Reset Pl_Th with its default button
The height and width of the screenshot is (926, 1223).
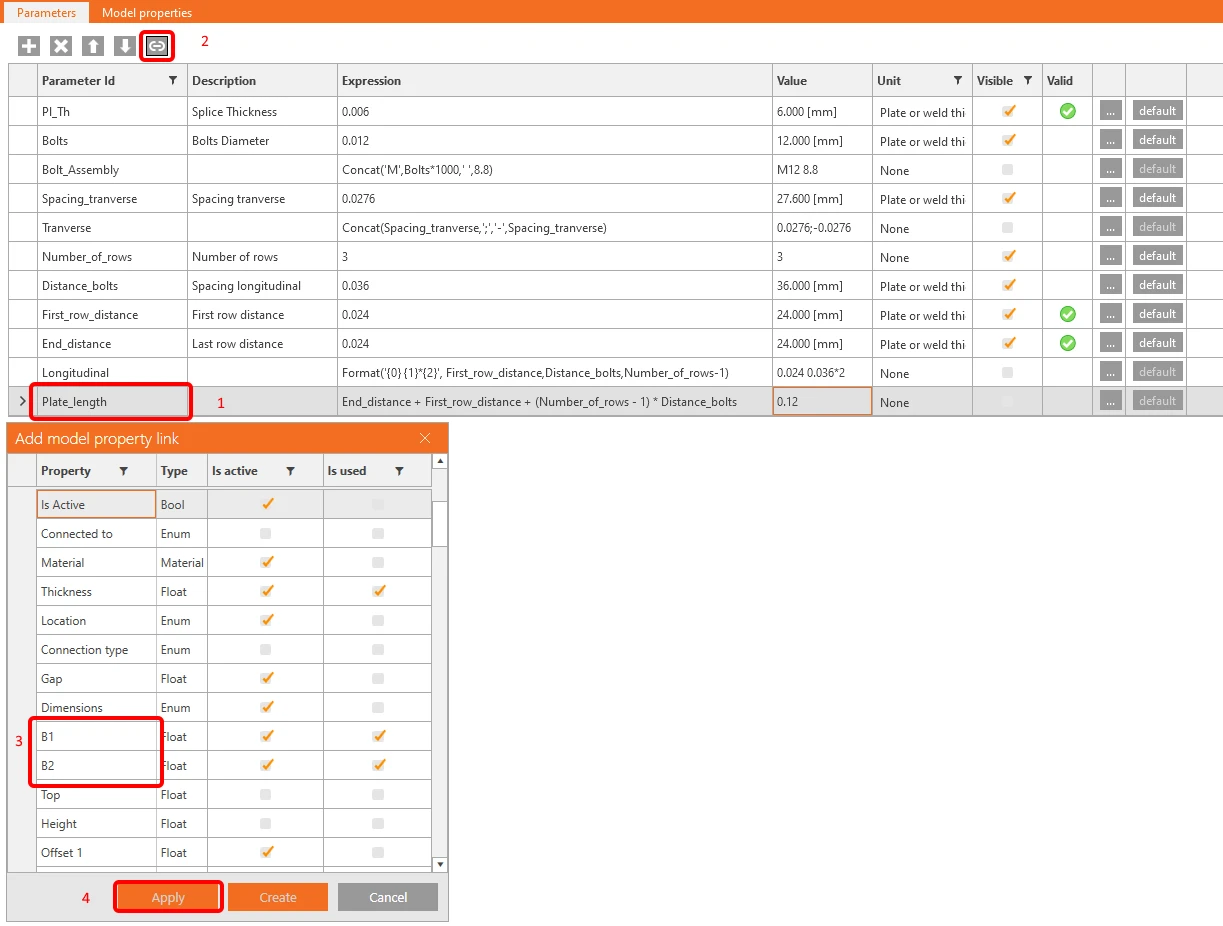tap(1157, 111)
